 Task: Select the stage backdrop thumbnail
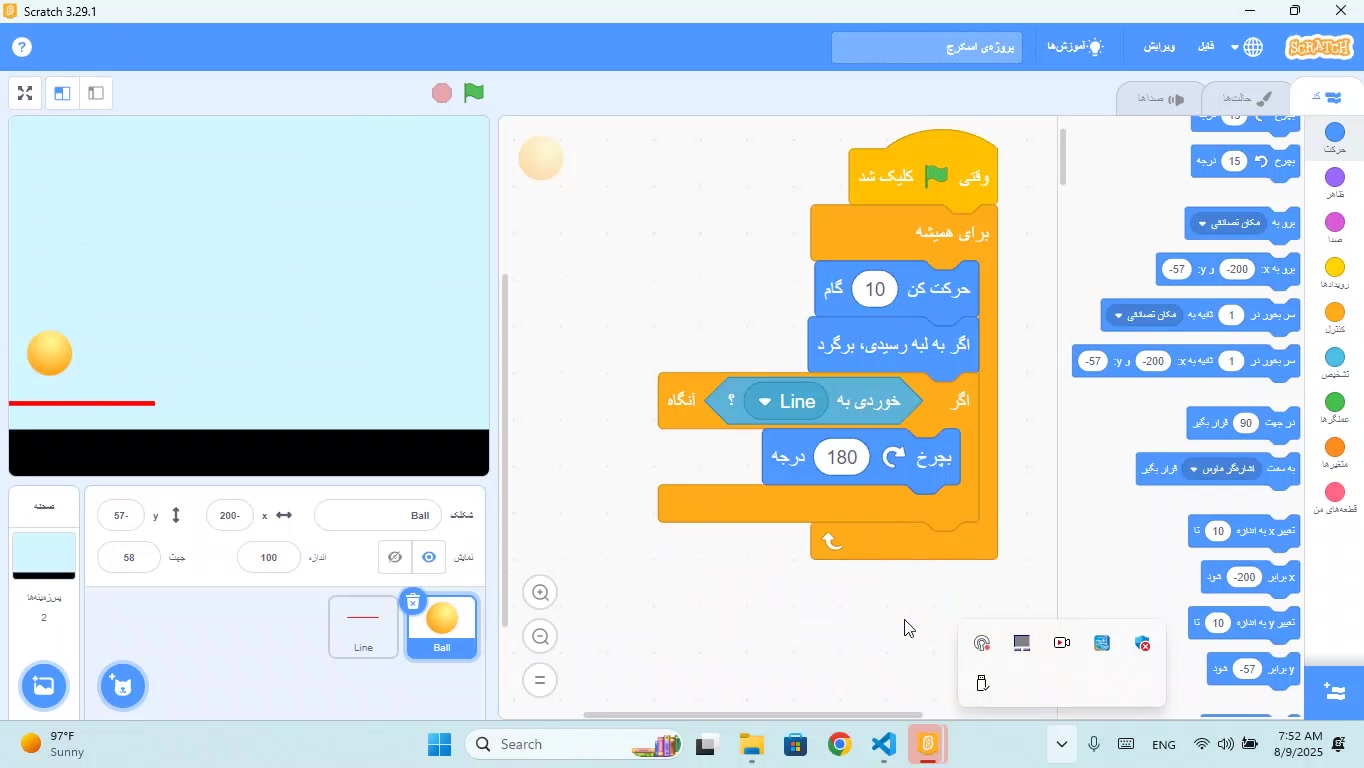tap(44, 556)
